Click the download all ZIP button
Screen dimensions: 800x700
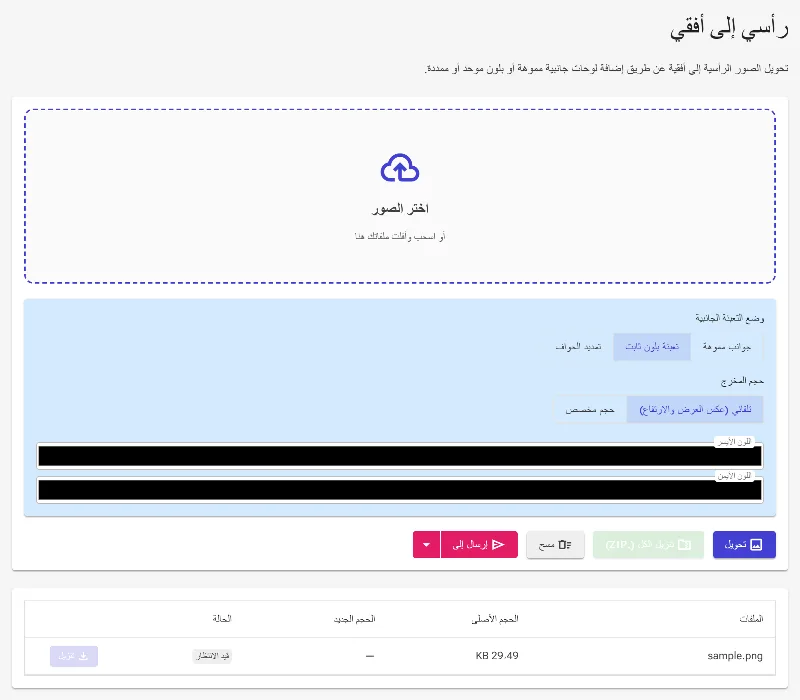[x=648, y=544]
